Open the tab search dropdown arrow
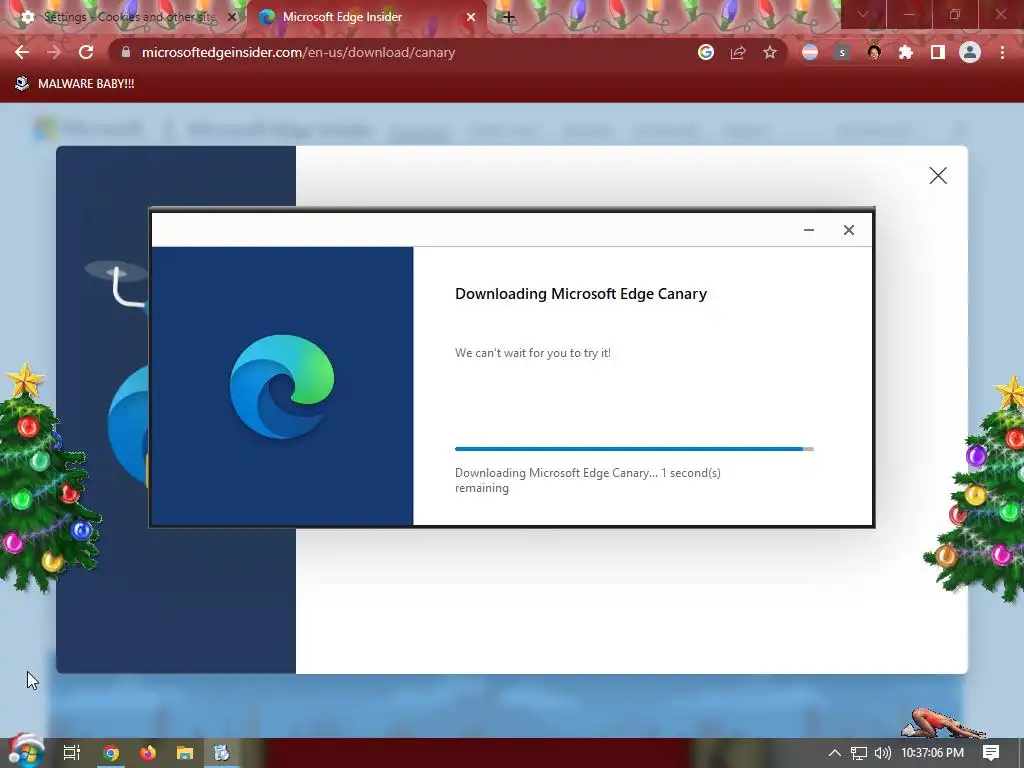 pos(863,14)
